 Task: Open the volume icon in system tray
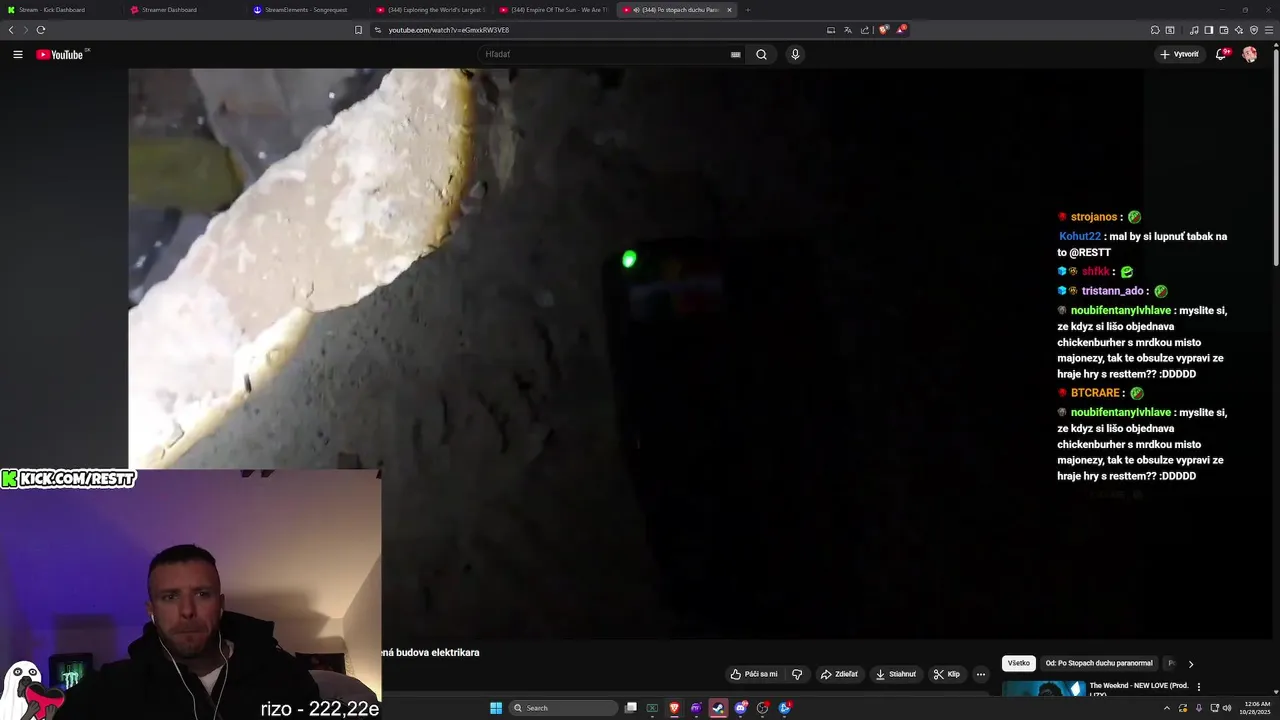(x=1227, y=708)
